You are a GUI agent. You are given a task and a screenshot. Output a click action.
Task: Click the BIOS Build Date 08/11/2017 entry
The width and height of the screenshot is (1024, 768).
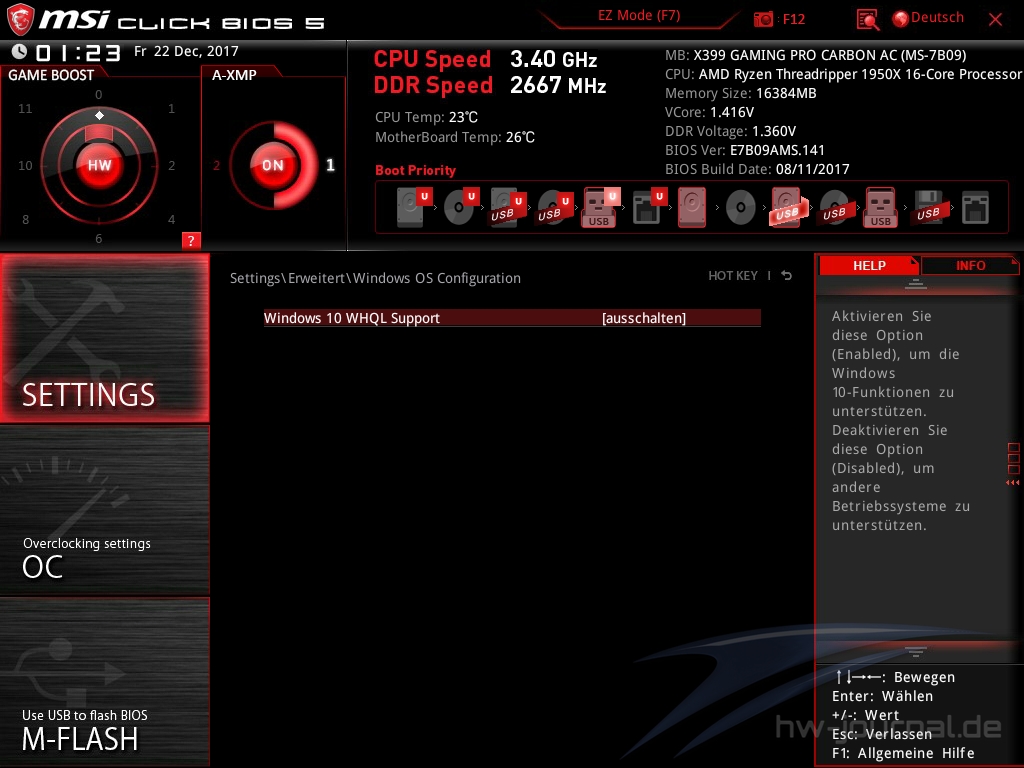[757, 169]
